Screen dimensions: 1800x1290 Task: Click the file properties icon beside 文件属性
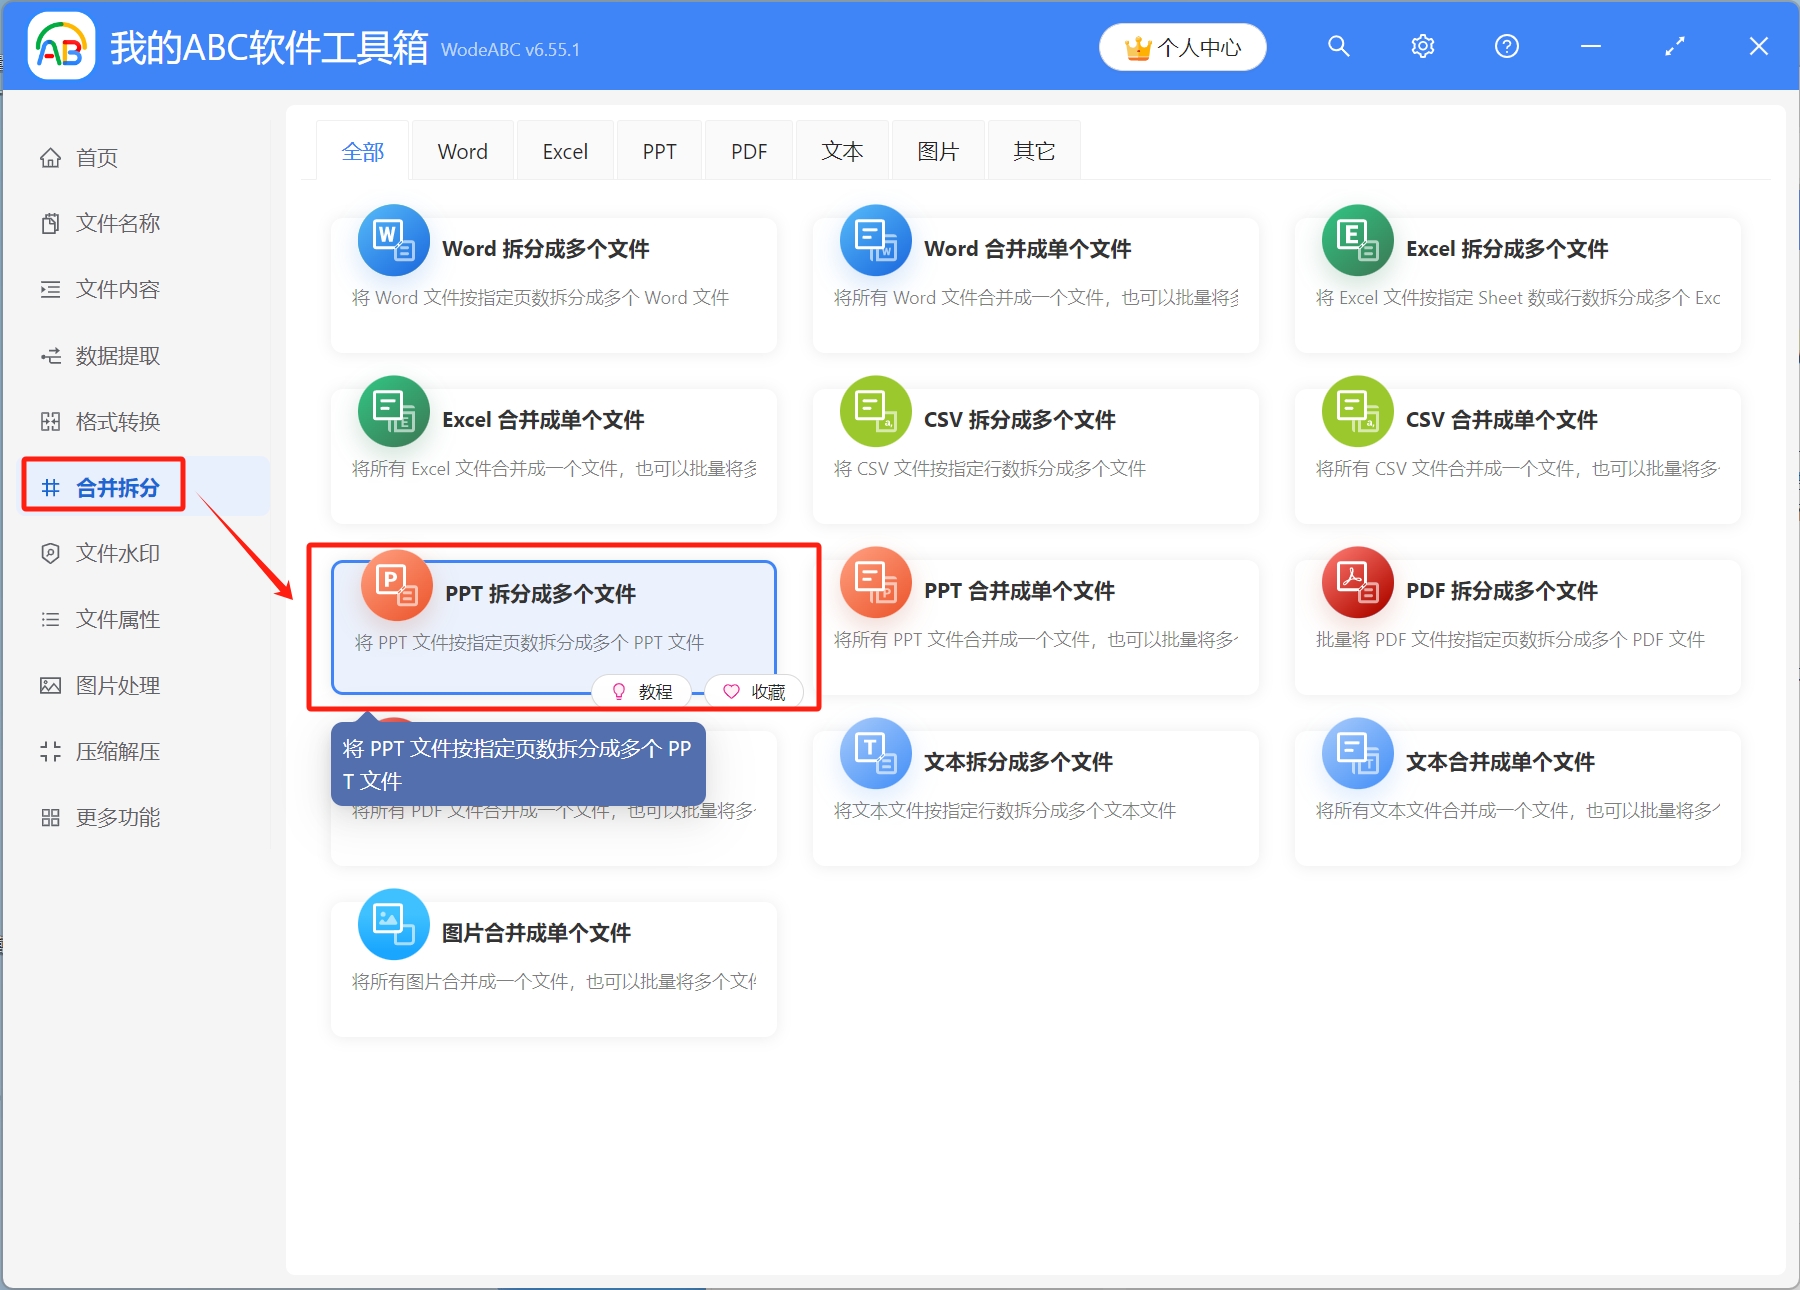tap(50, 620)
